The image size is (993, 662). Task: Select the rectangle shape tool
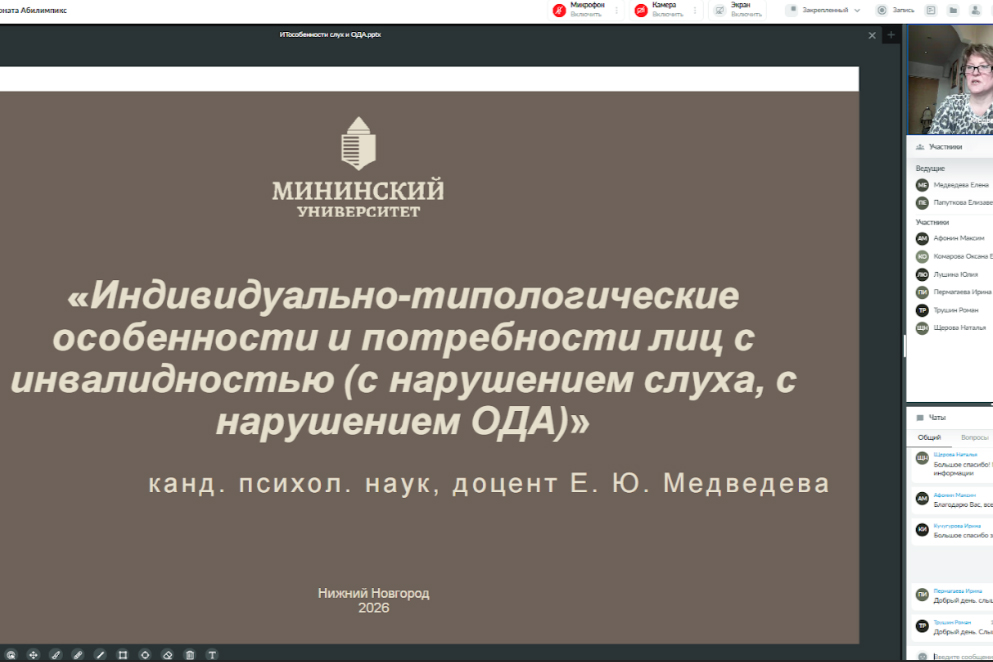pos(123,655)
